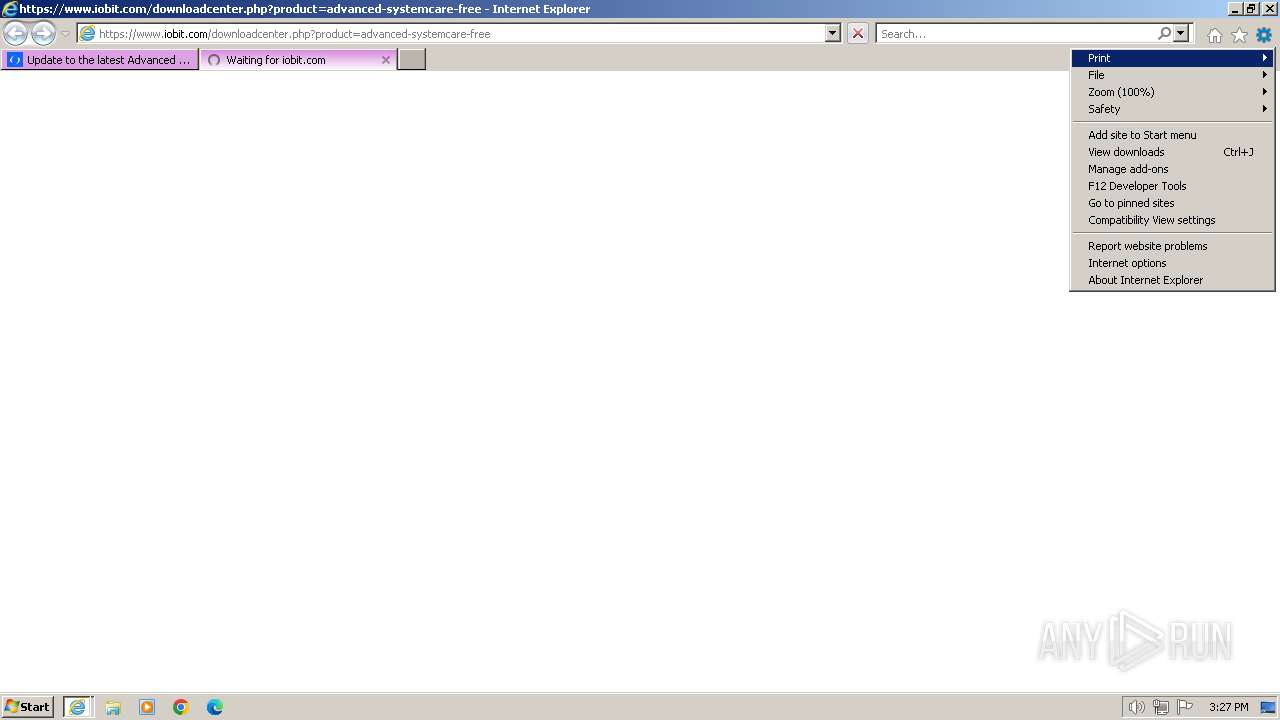This screenshot has width=1280, height=720.
Task: Launch F12 Developer Tools
Action: pyautogui.click(x=1172, y=186)
